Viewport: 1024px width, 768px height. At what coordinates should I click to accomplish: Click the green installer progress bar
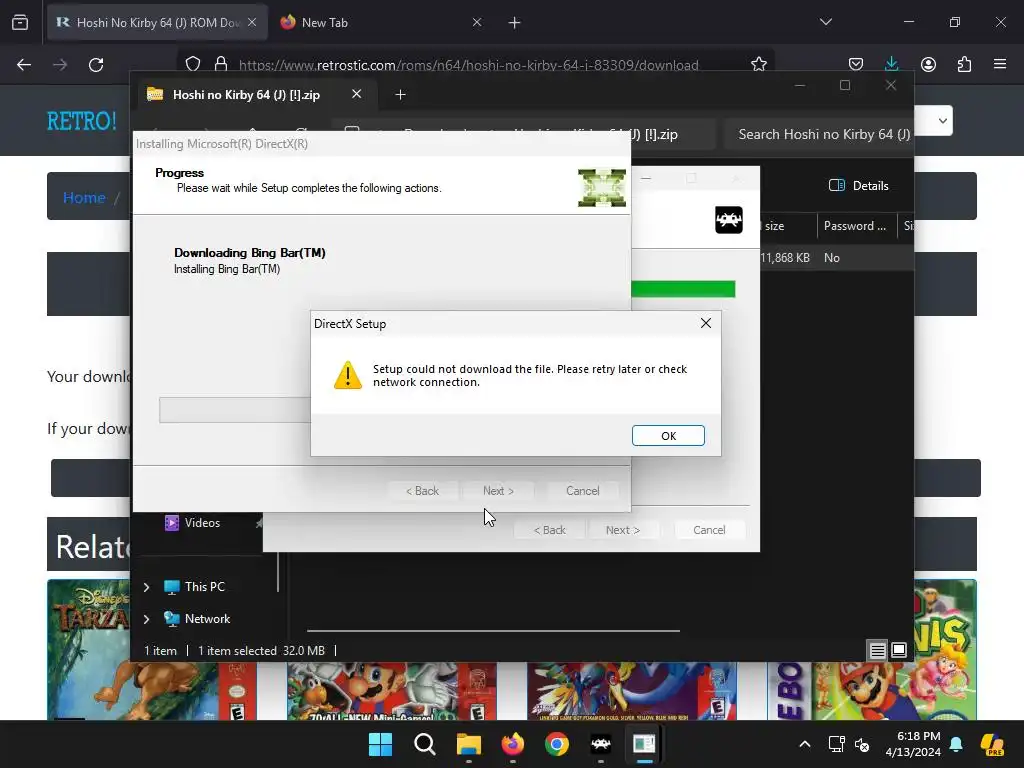[683, 289]
